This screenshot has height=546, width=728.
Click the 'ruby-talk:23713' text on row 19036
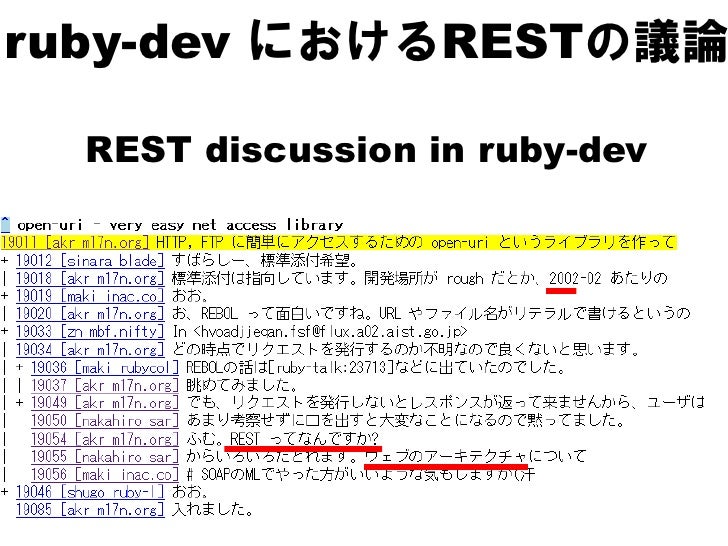point(331,367)
